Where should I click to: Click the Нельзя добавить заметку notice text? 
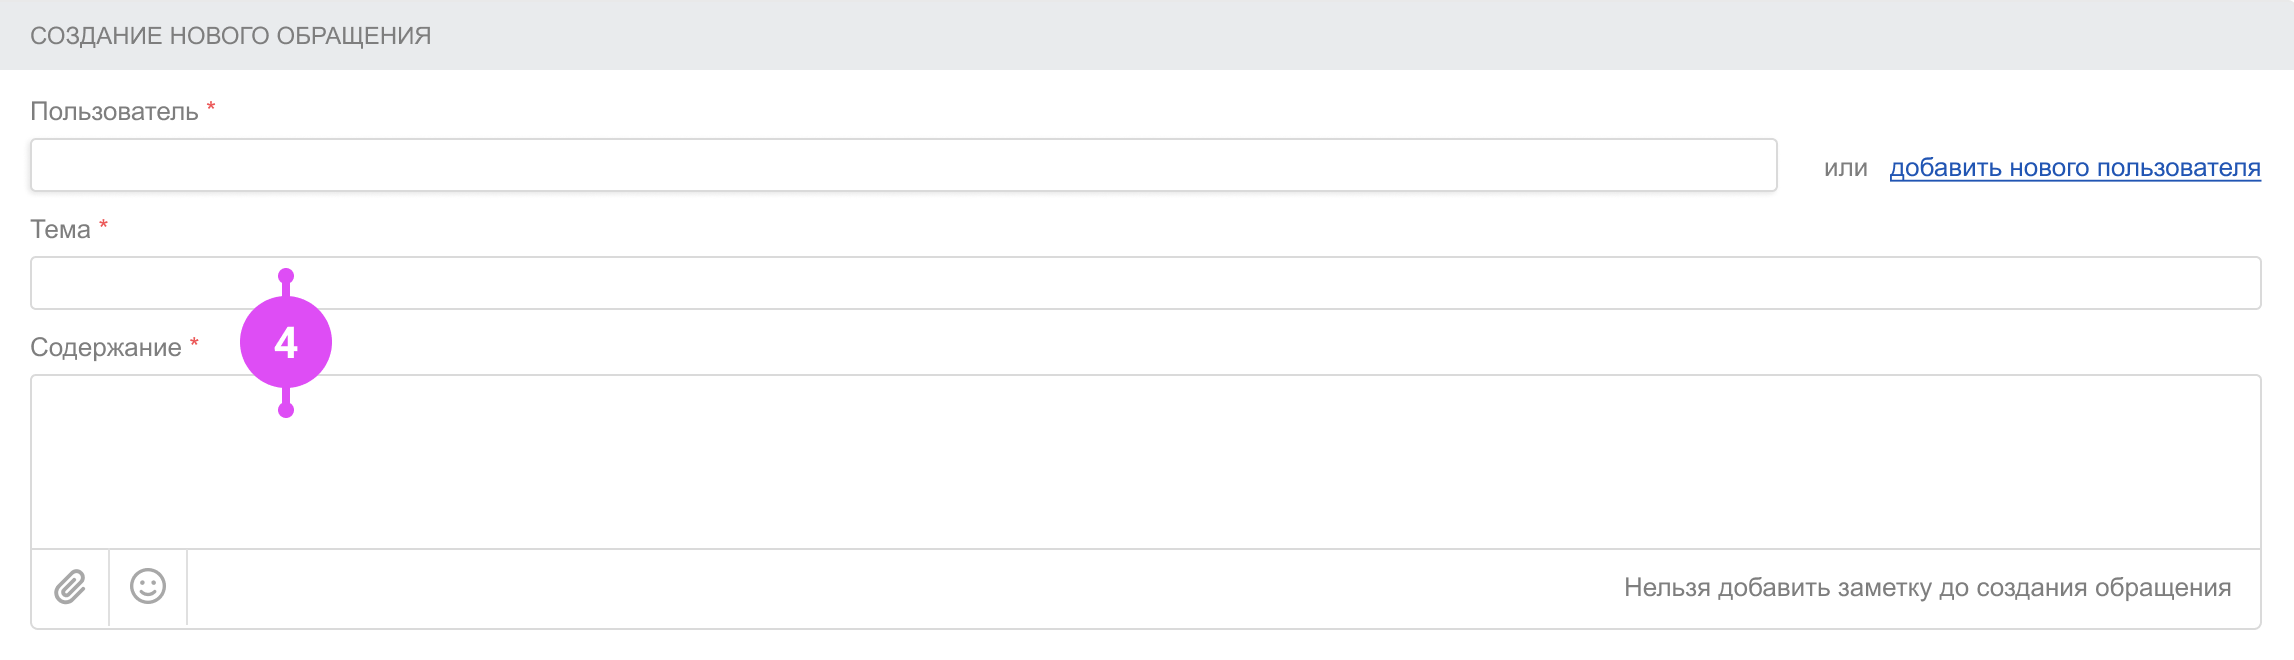(1927, 587)
